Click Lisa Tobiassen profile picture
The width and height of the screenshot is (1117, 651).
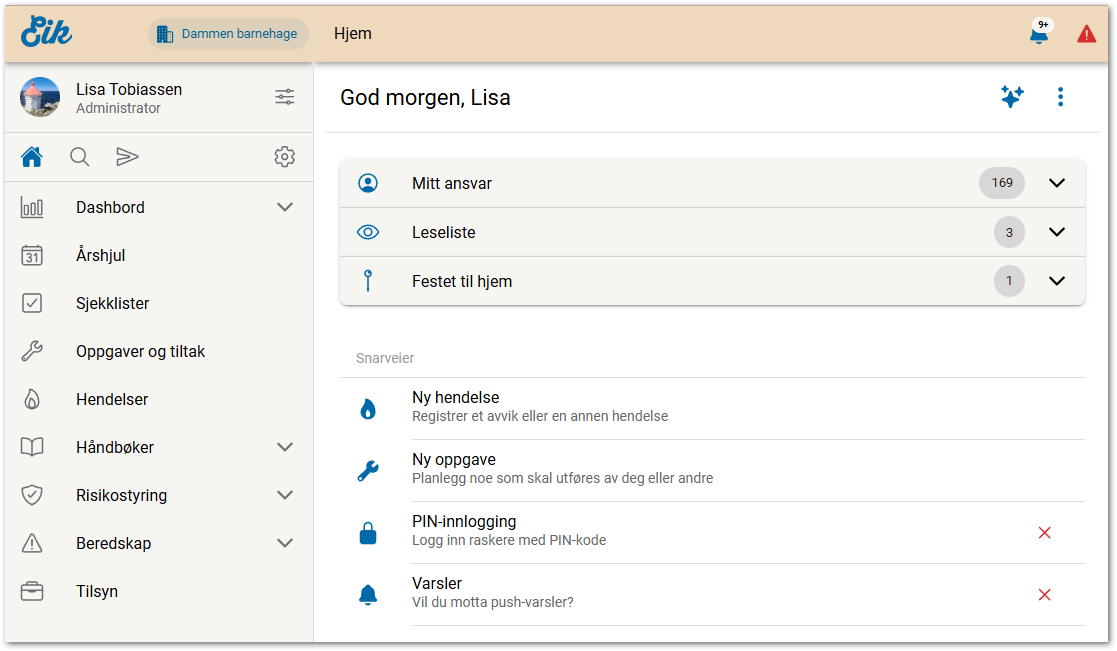tap(40, 97)
